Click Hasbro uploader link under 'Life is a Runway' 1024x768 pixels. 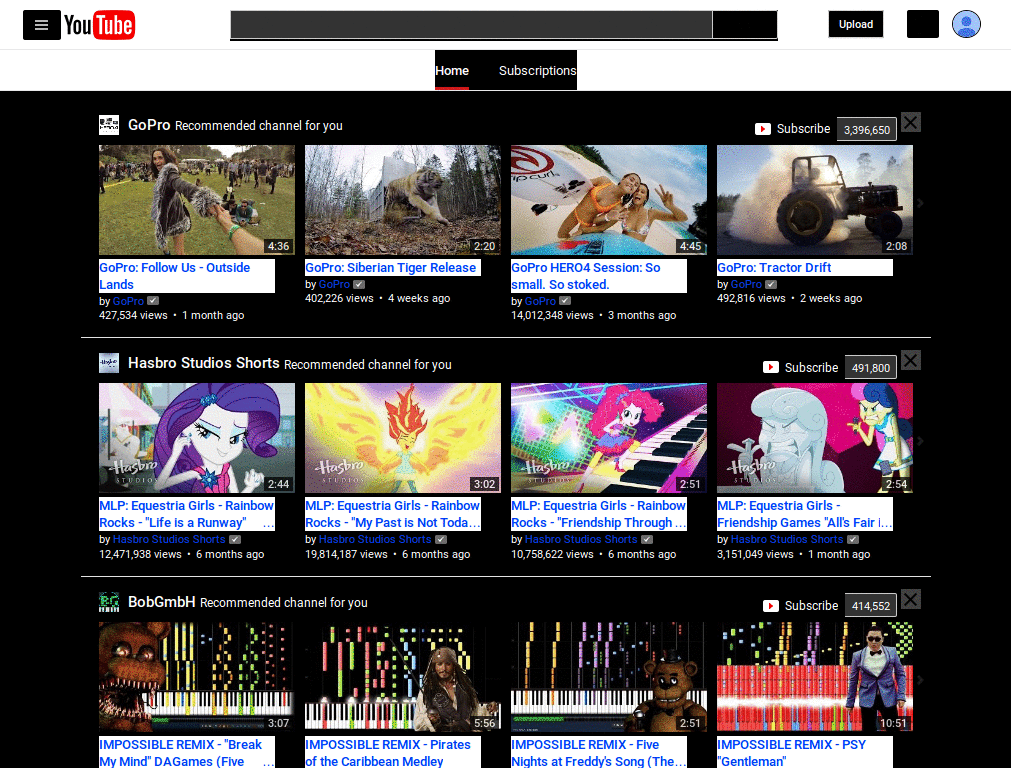169,539
